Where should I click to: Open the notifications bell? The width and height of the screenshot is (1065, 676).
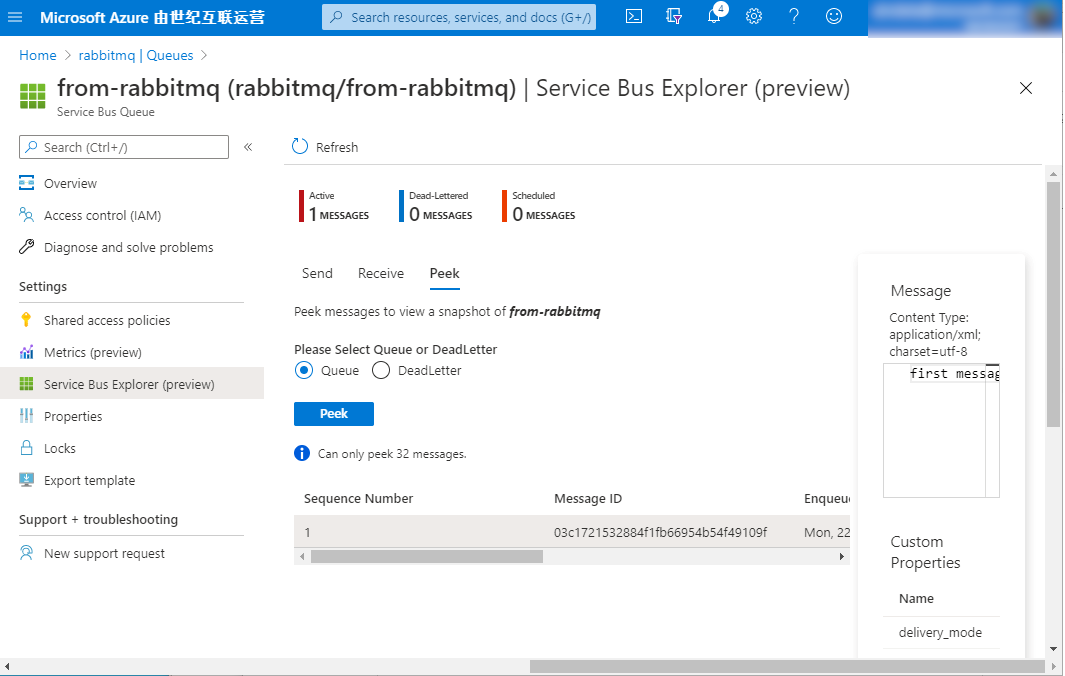click(x=714, y=17)
